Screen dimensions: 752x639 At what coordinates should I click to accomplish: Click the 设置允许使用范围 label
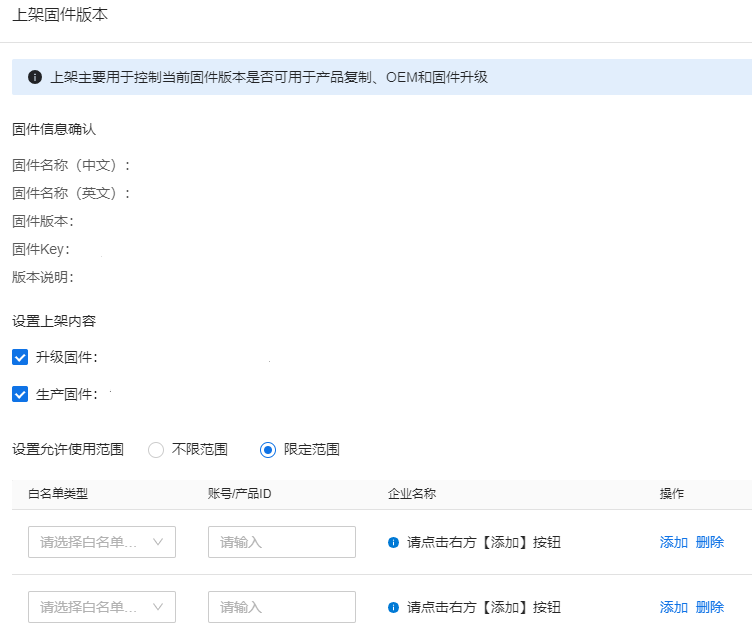pos(68,450)
